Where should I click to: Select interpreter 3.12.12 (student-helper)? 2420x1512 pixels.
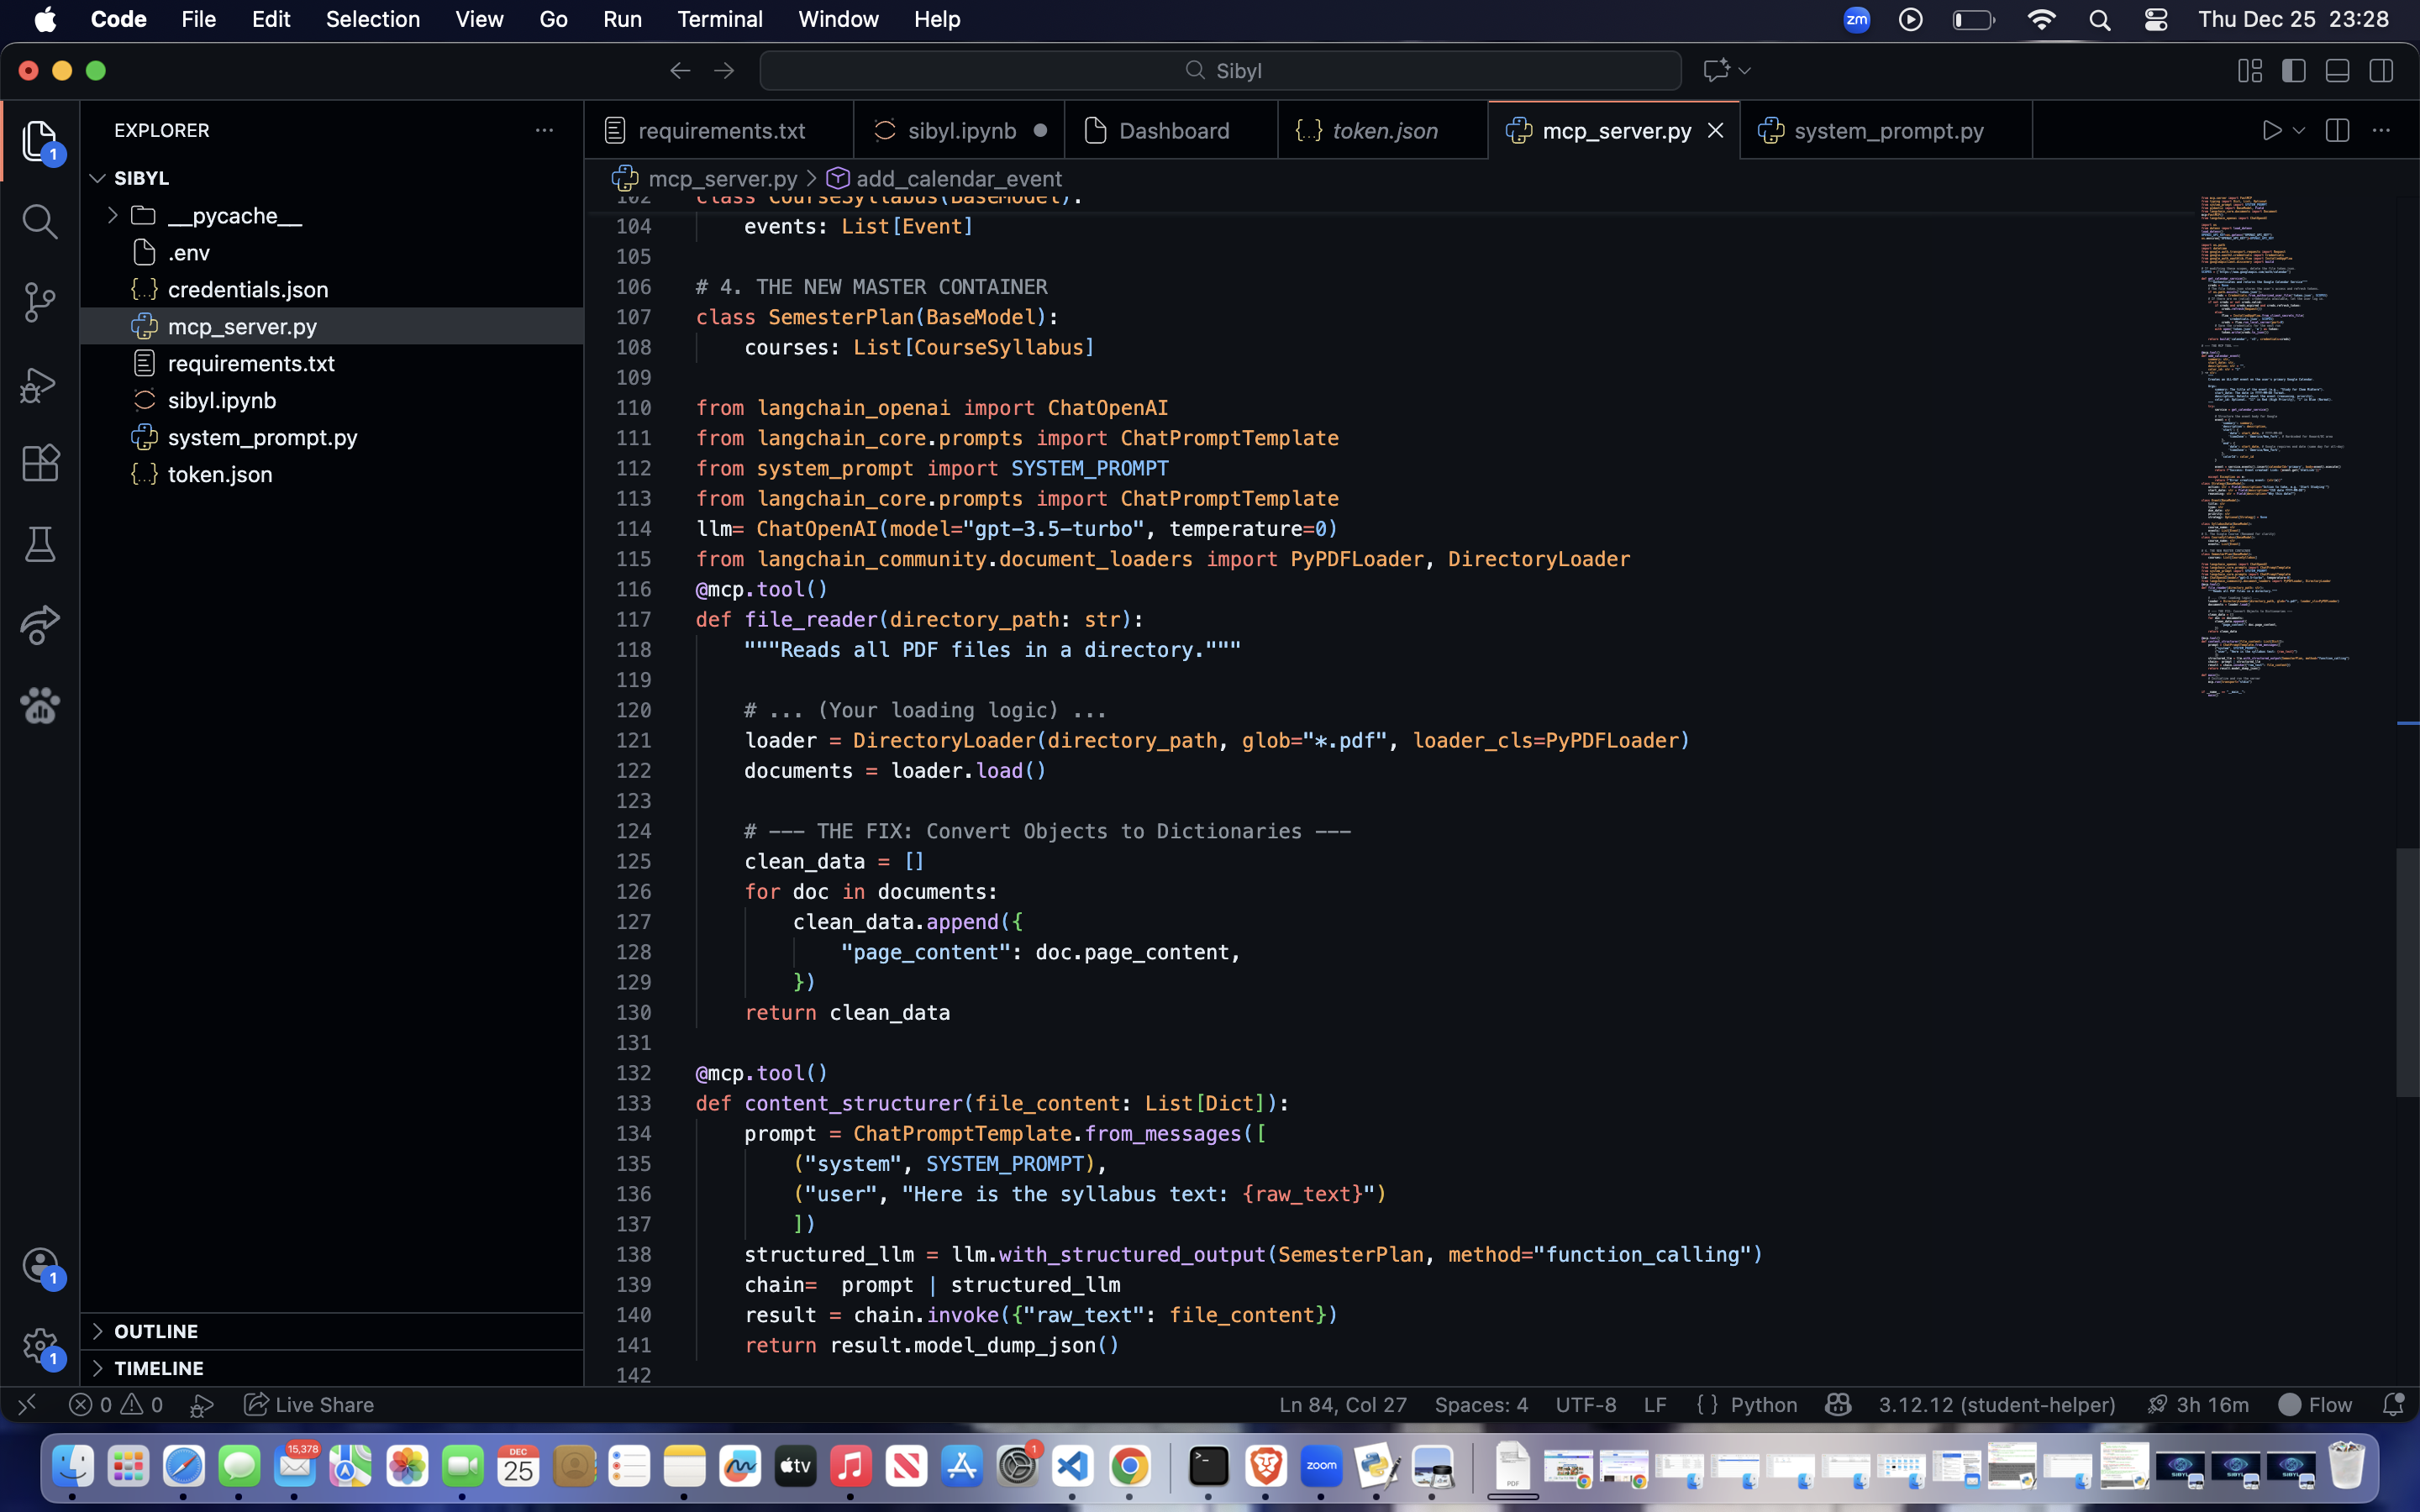[1997, 1404]
